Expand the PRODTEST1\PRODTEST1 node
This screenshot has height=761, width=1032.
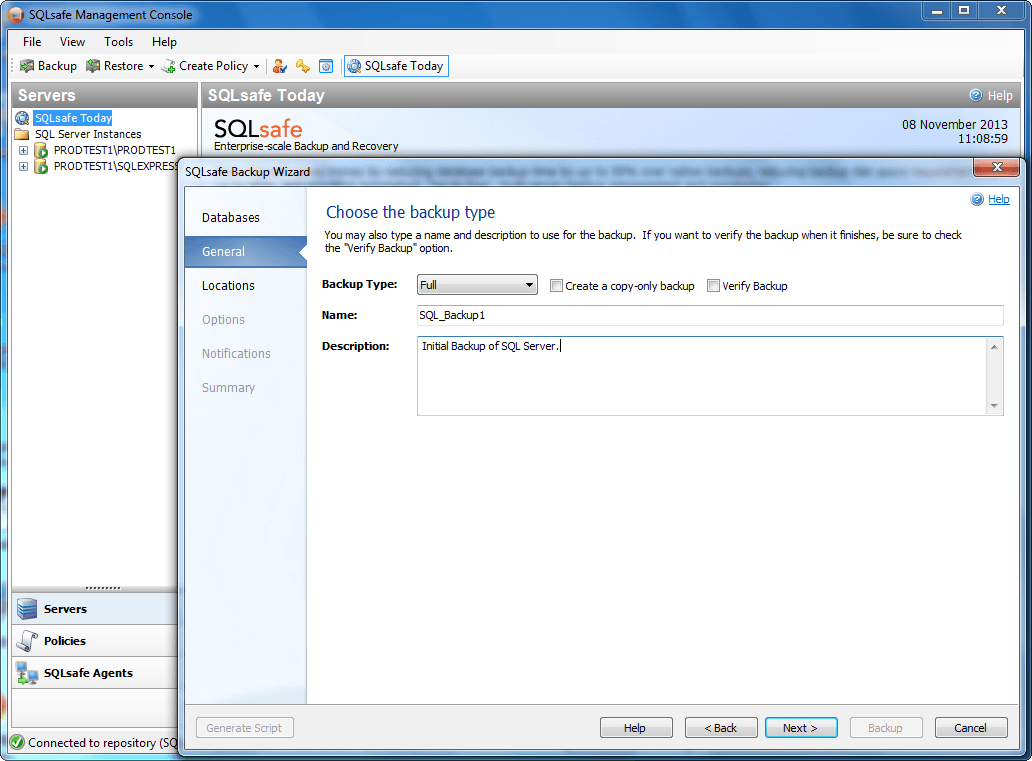[23, 150]
